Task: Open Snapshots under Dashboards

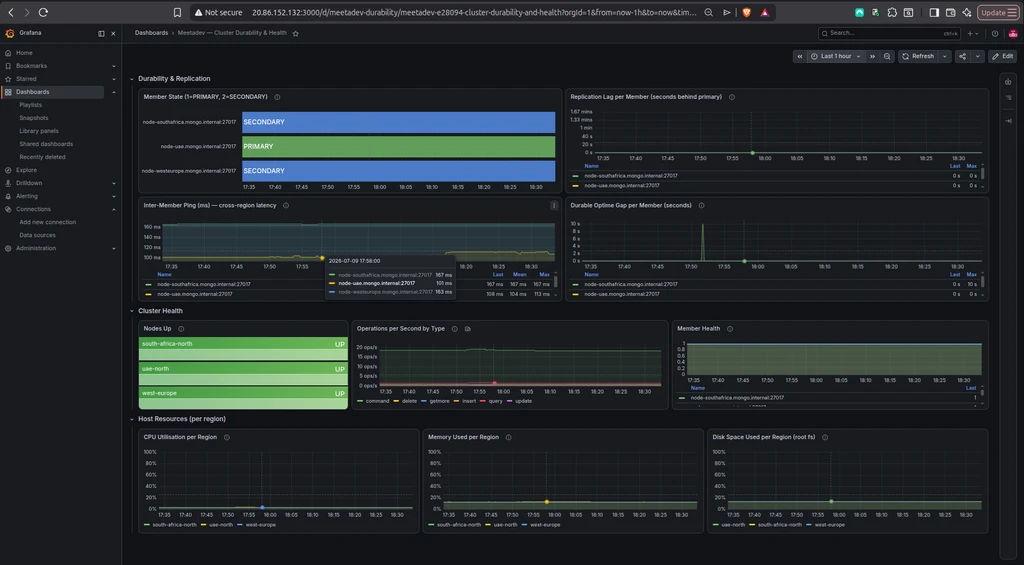Action: 34,118
